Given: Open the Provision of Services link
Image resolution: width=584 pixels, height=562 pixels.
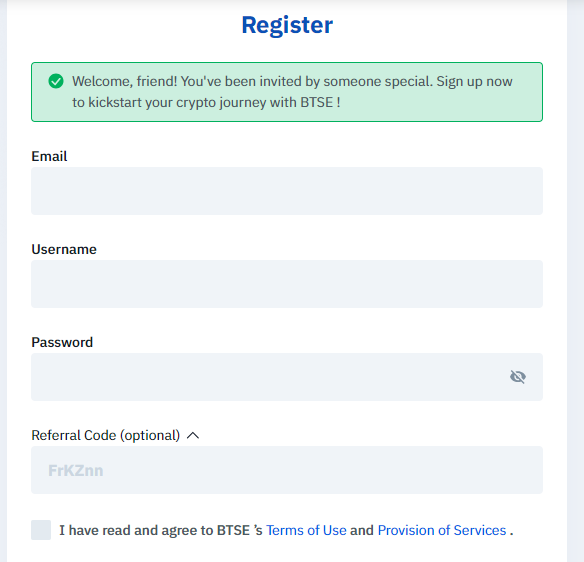Looking at the screenshot, I should 442,530.
